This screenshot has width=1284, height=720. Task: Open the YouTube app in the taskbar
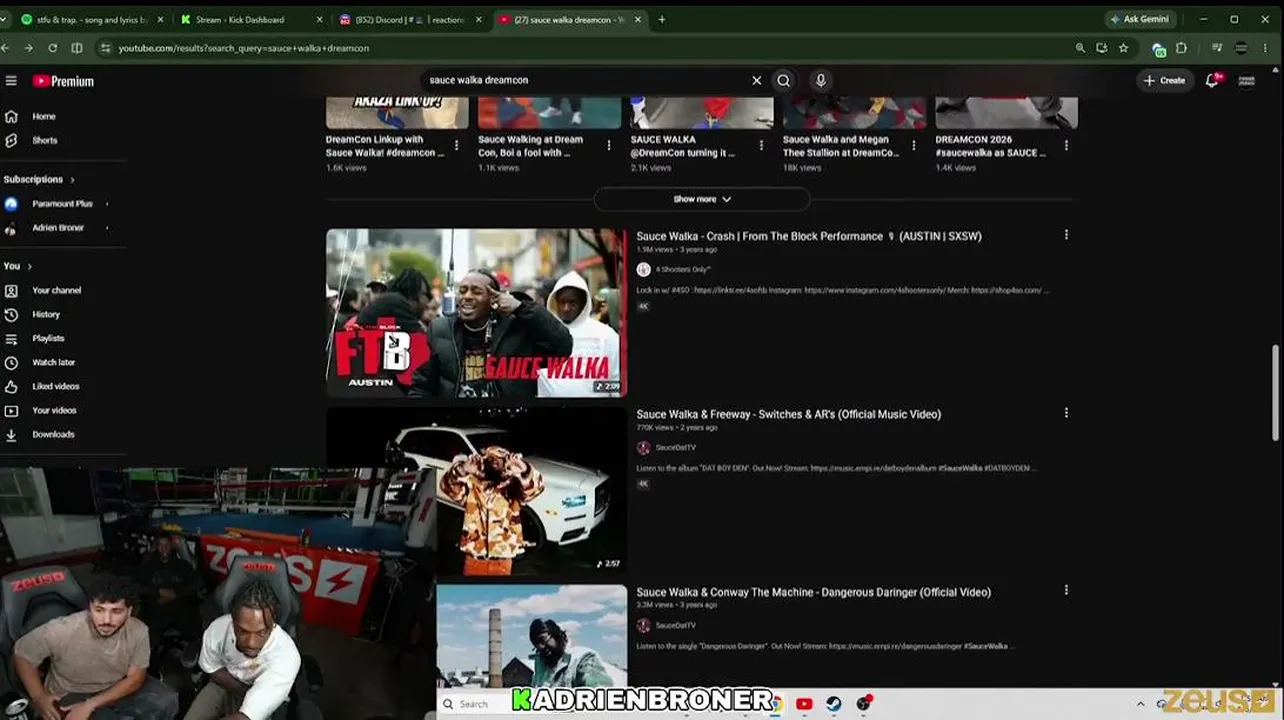click(x=804, y=704)
